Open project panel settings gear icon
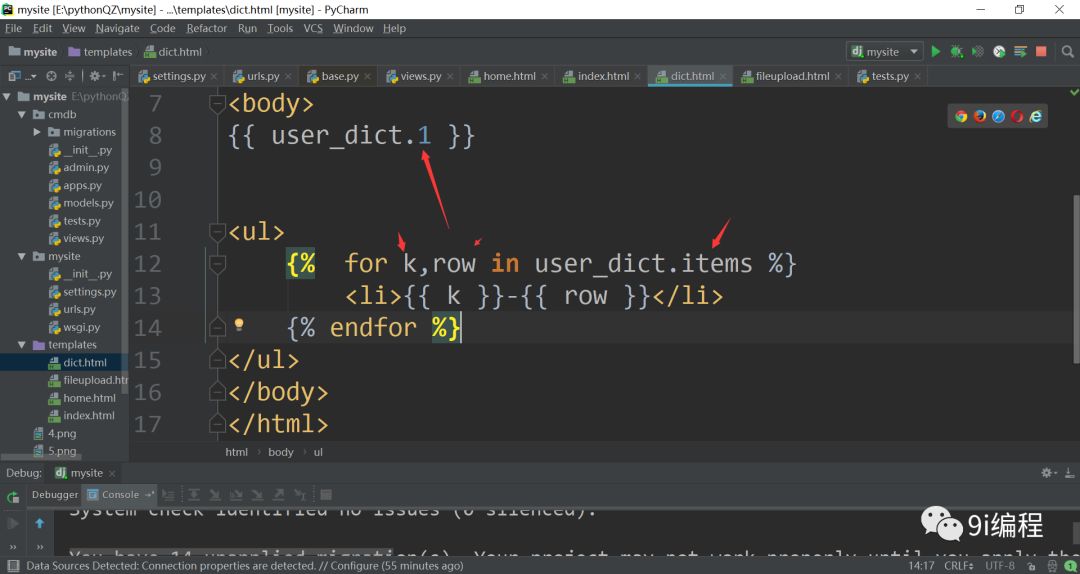Image resolution: width=1080 pixels, height=574 pixels. coord(96,76)
